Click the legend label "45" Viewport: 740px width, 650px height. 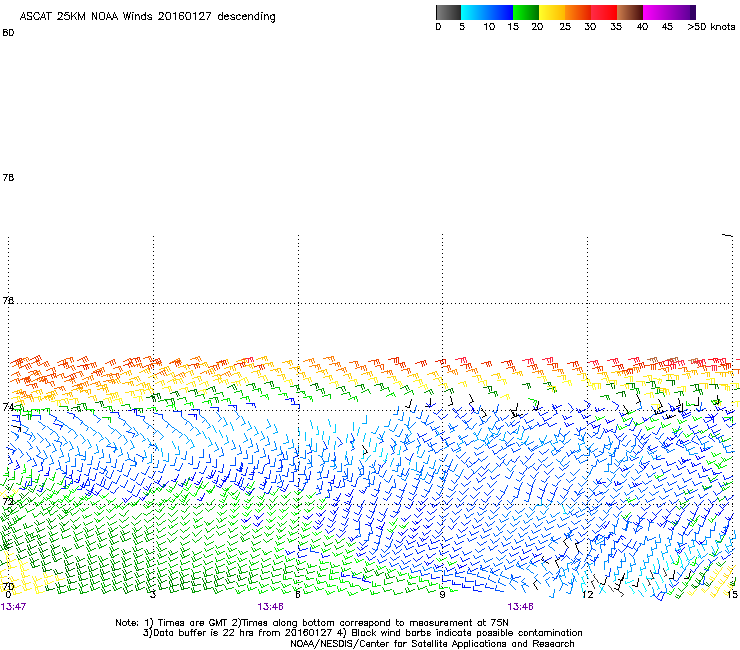667,27
